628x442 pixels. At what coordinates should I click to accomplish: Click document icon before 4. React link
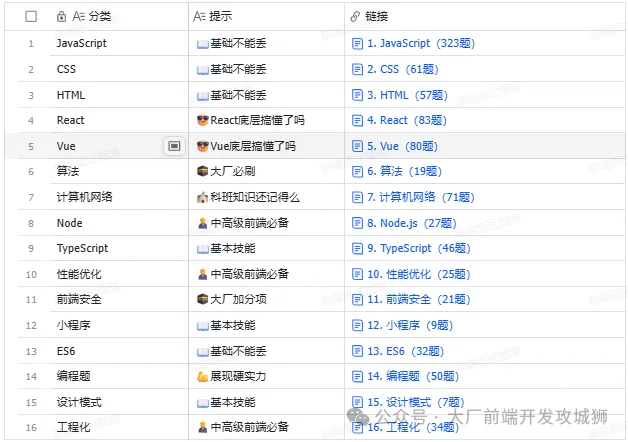pyautogui.click(x=357, y=120)
